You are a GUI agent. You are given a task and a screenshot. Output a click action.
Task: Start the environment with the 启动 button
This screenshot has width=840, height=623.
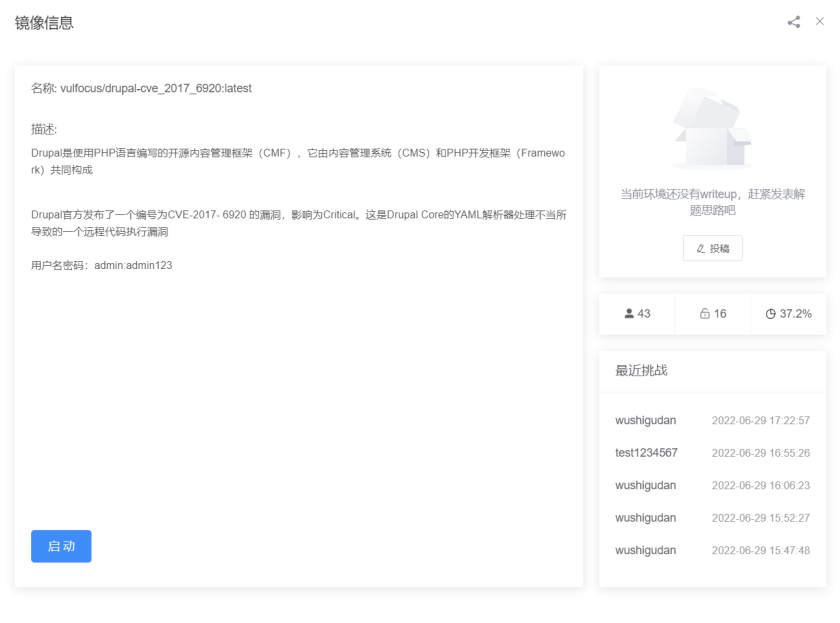point(61,546)
